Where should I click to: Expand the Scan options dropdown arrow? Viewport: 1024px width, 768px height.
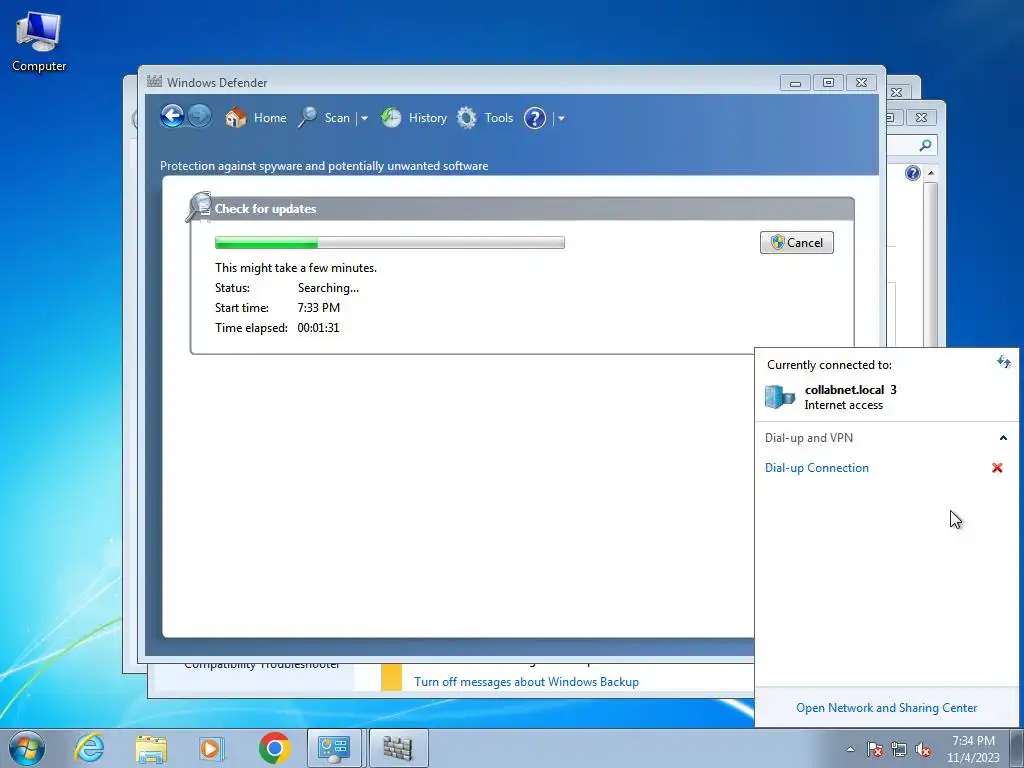coord(364,118)
